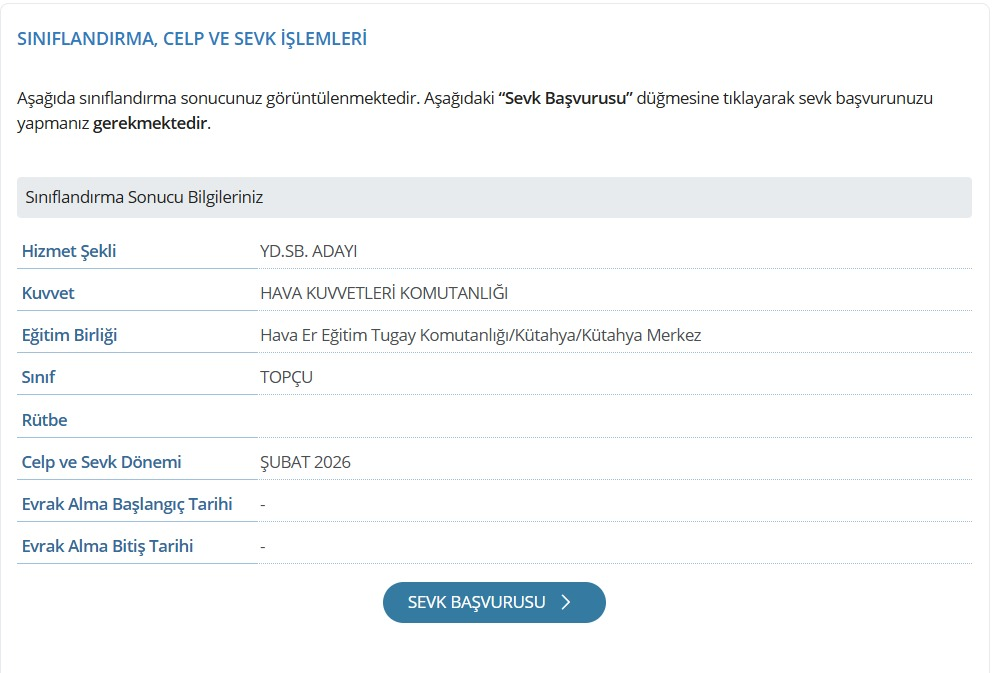Screen dimensions: 994x673
Task: Click the Evrak Alma Bitiş Tarihi label
Action: point(107,546)
